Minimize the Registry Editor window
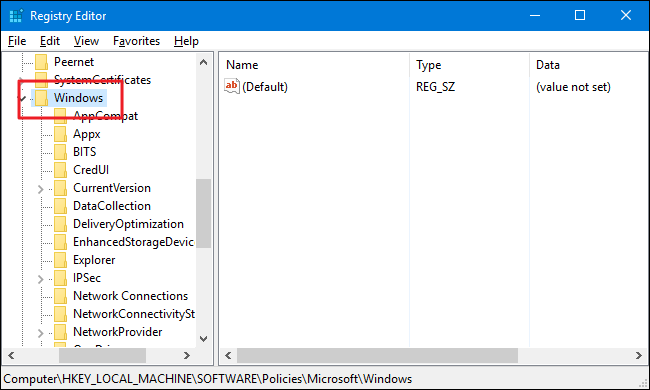 [535, 16]
